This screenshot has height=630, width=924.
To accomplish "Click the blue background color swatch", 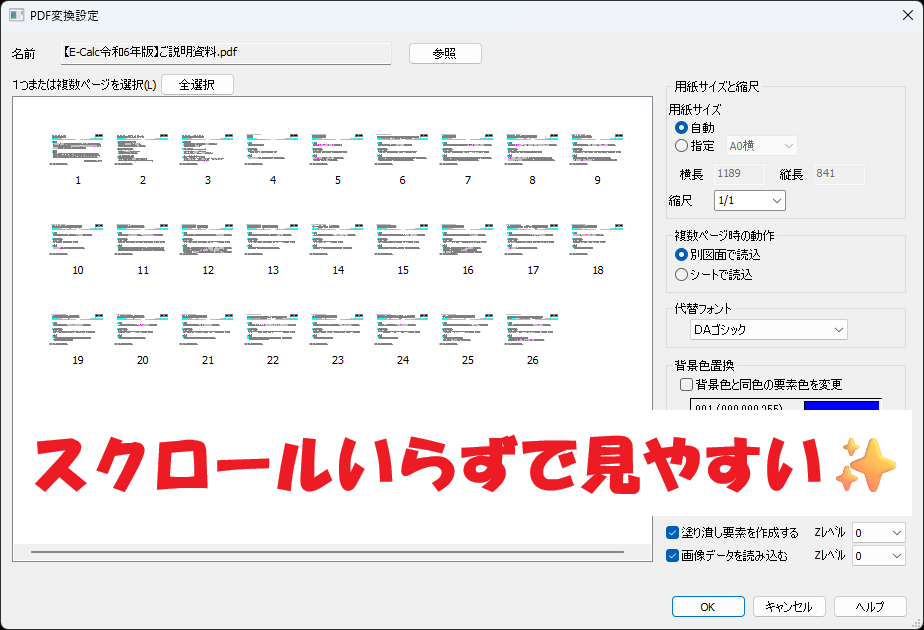I will pos(842,405).
